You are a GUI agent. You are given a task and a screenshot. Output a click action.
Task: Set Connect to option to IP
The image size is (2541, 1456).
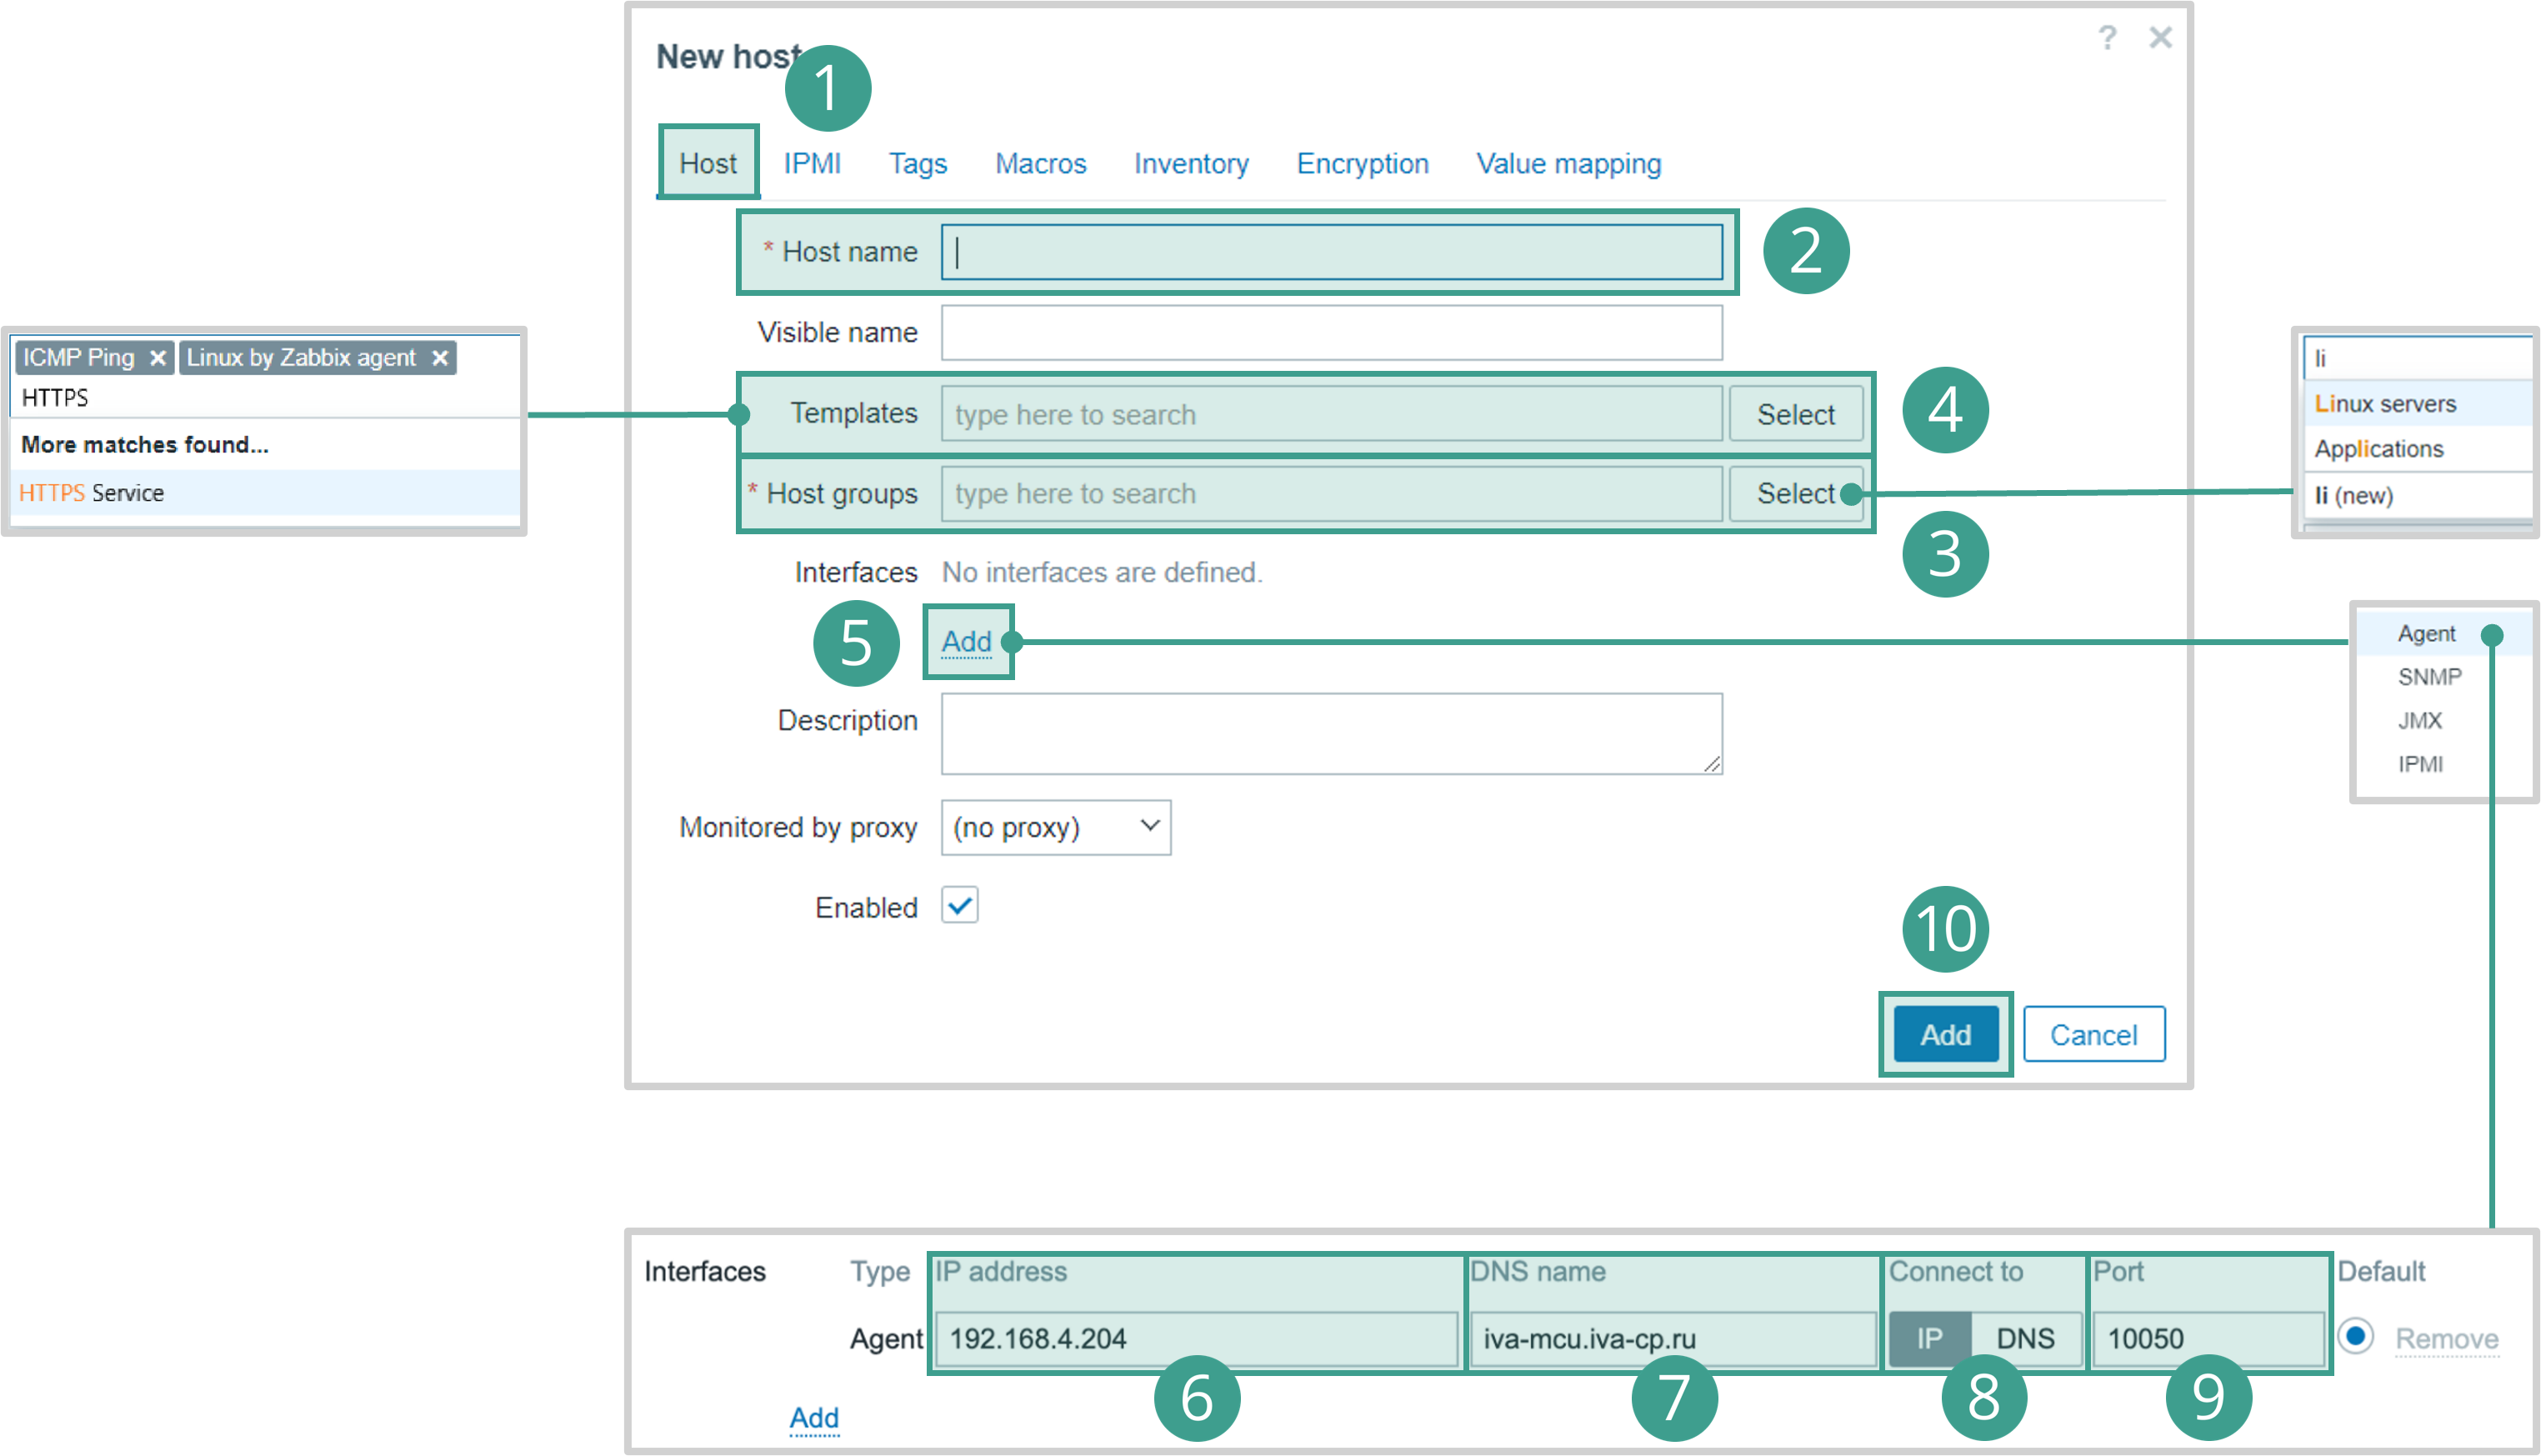point(1929,1338)
